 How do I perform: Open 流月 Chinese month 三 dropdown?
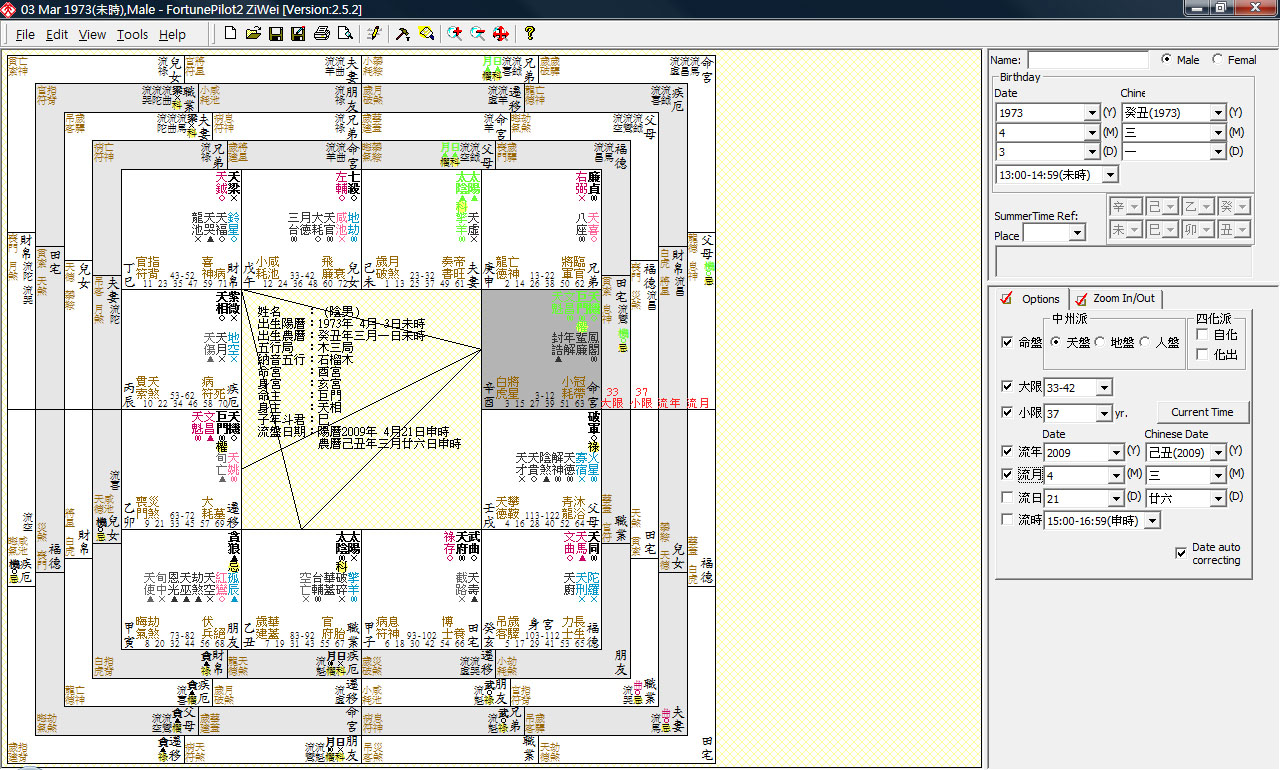[1217, 474]
